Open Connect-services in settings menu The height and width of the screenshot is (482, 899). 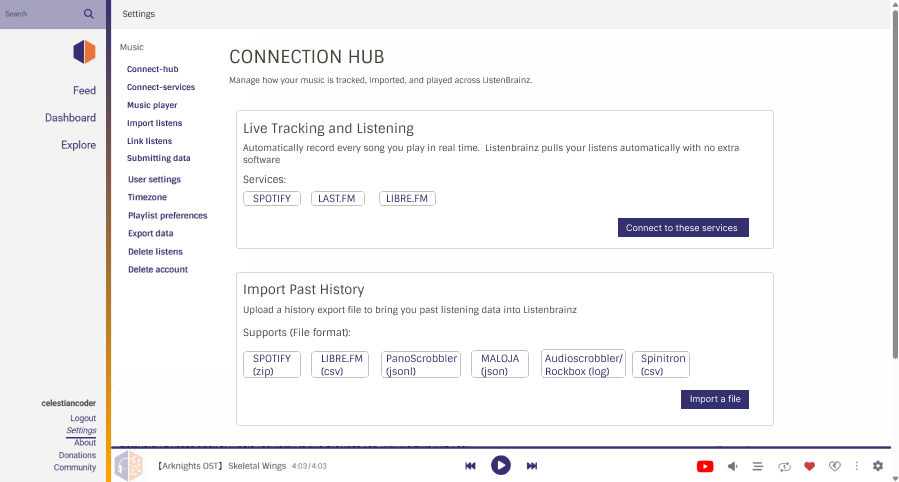pos(161,87)
